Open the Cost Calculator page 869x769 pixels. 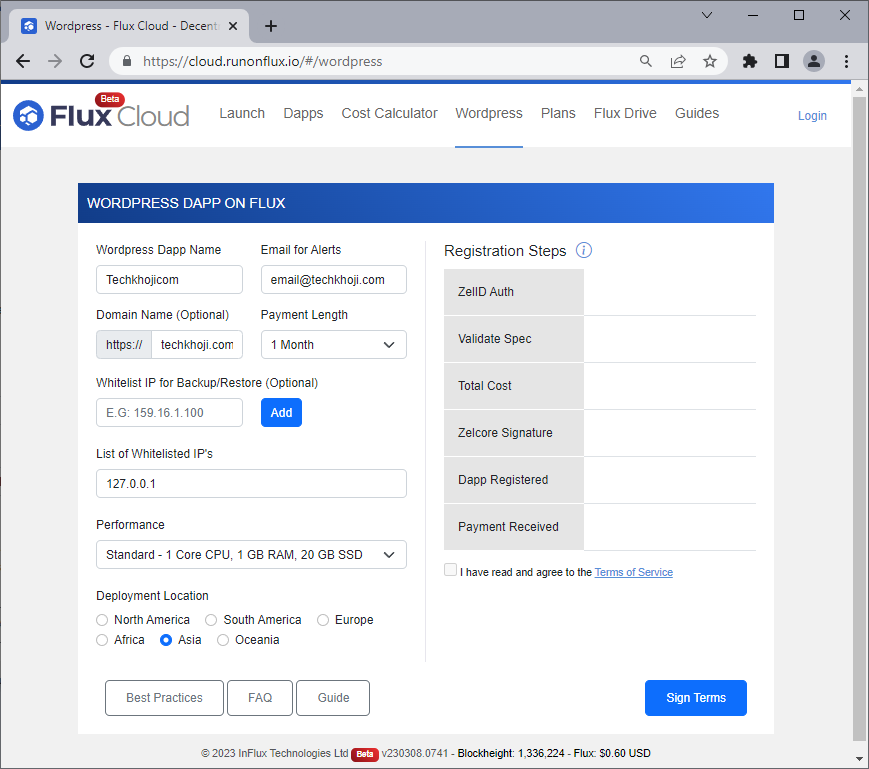pyautogui.click(x=390, y=113)
